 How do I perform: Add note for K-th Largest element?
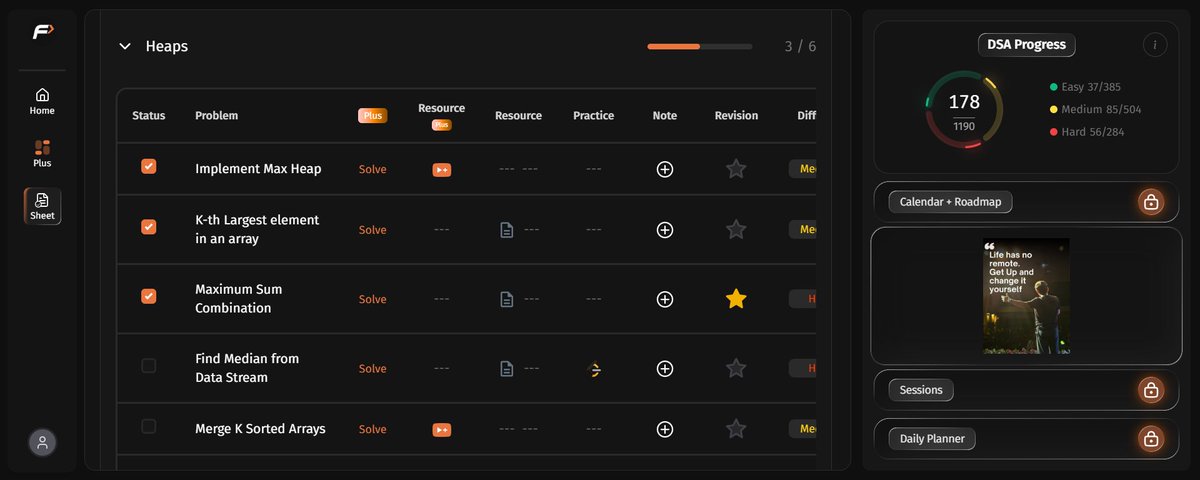click(664, 229)
